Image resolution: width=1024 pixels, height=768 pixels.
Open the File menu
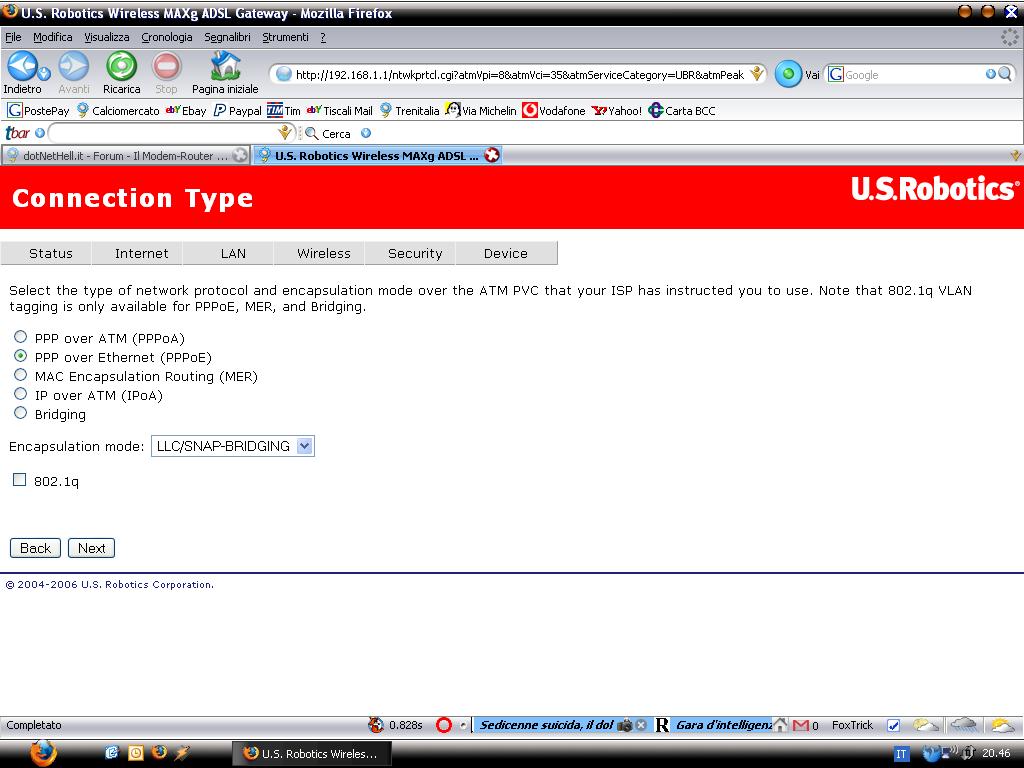[x=13, y=37]
